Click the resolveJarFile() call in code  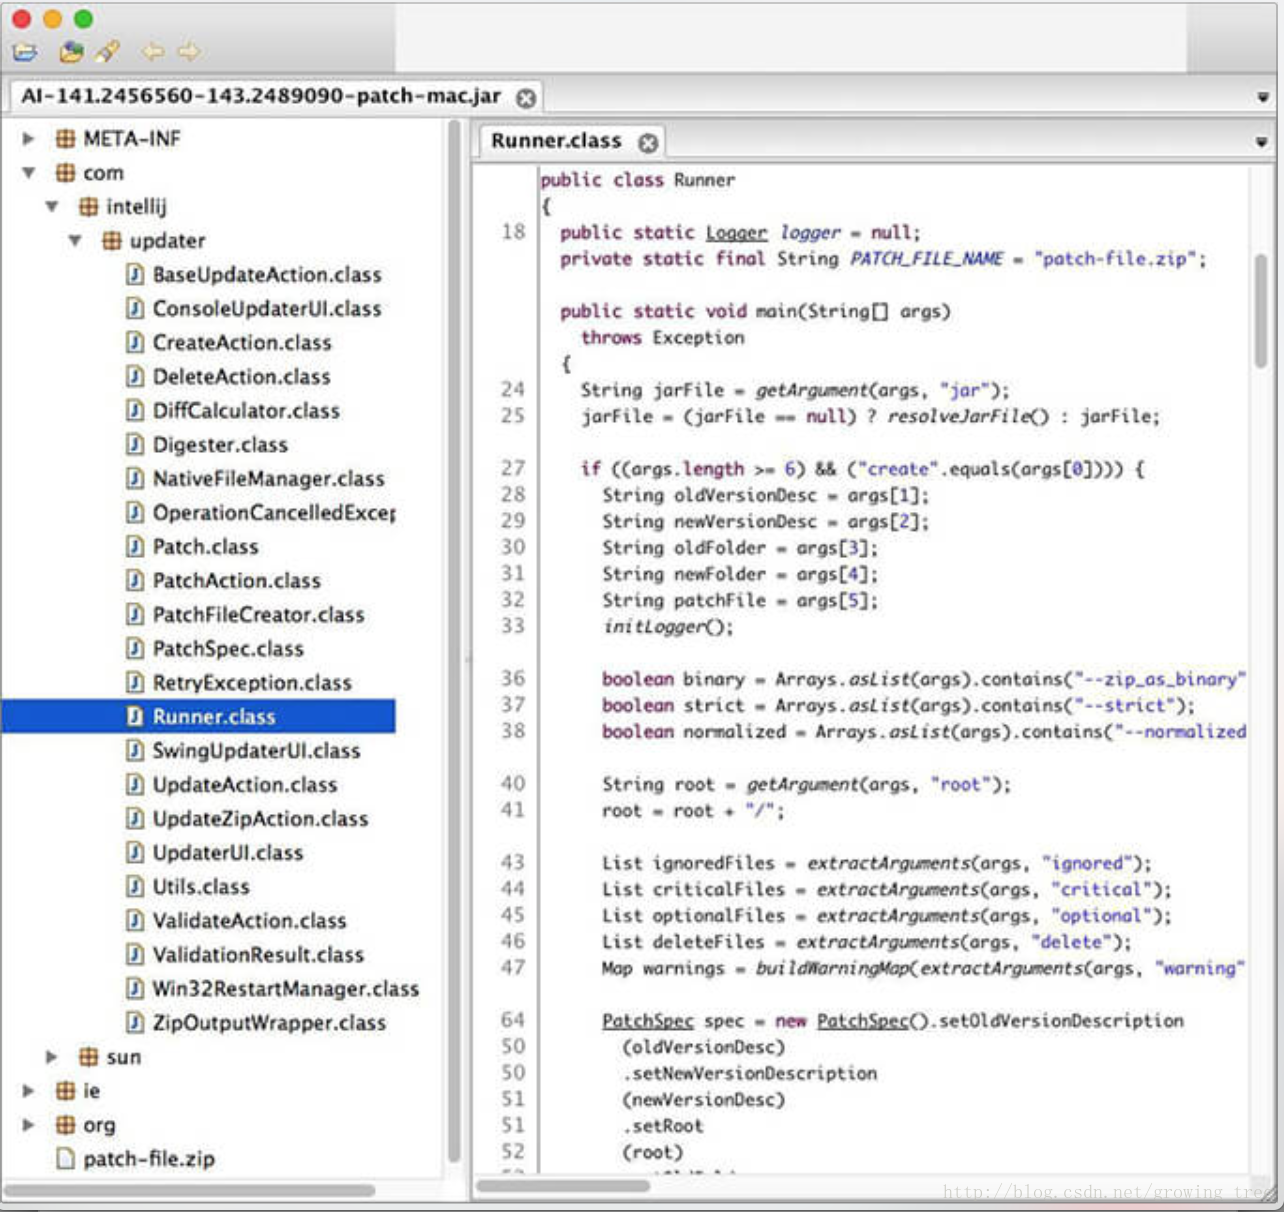968,416
